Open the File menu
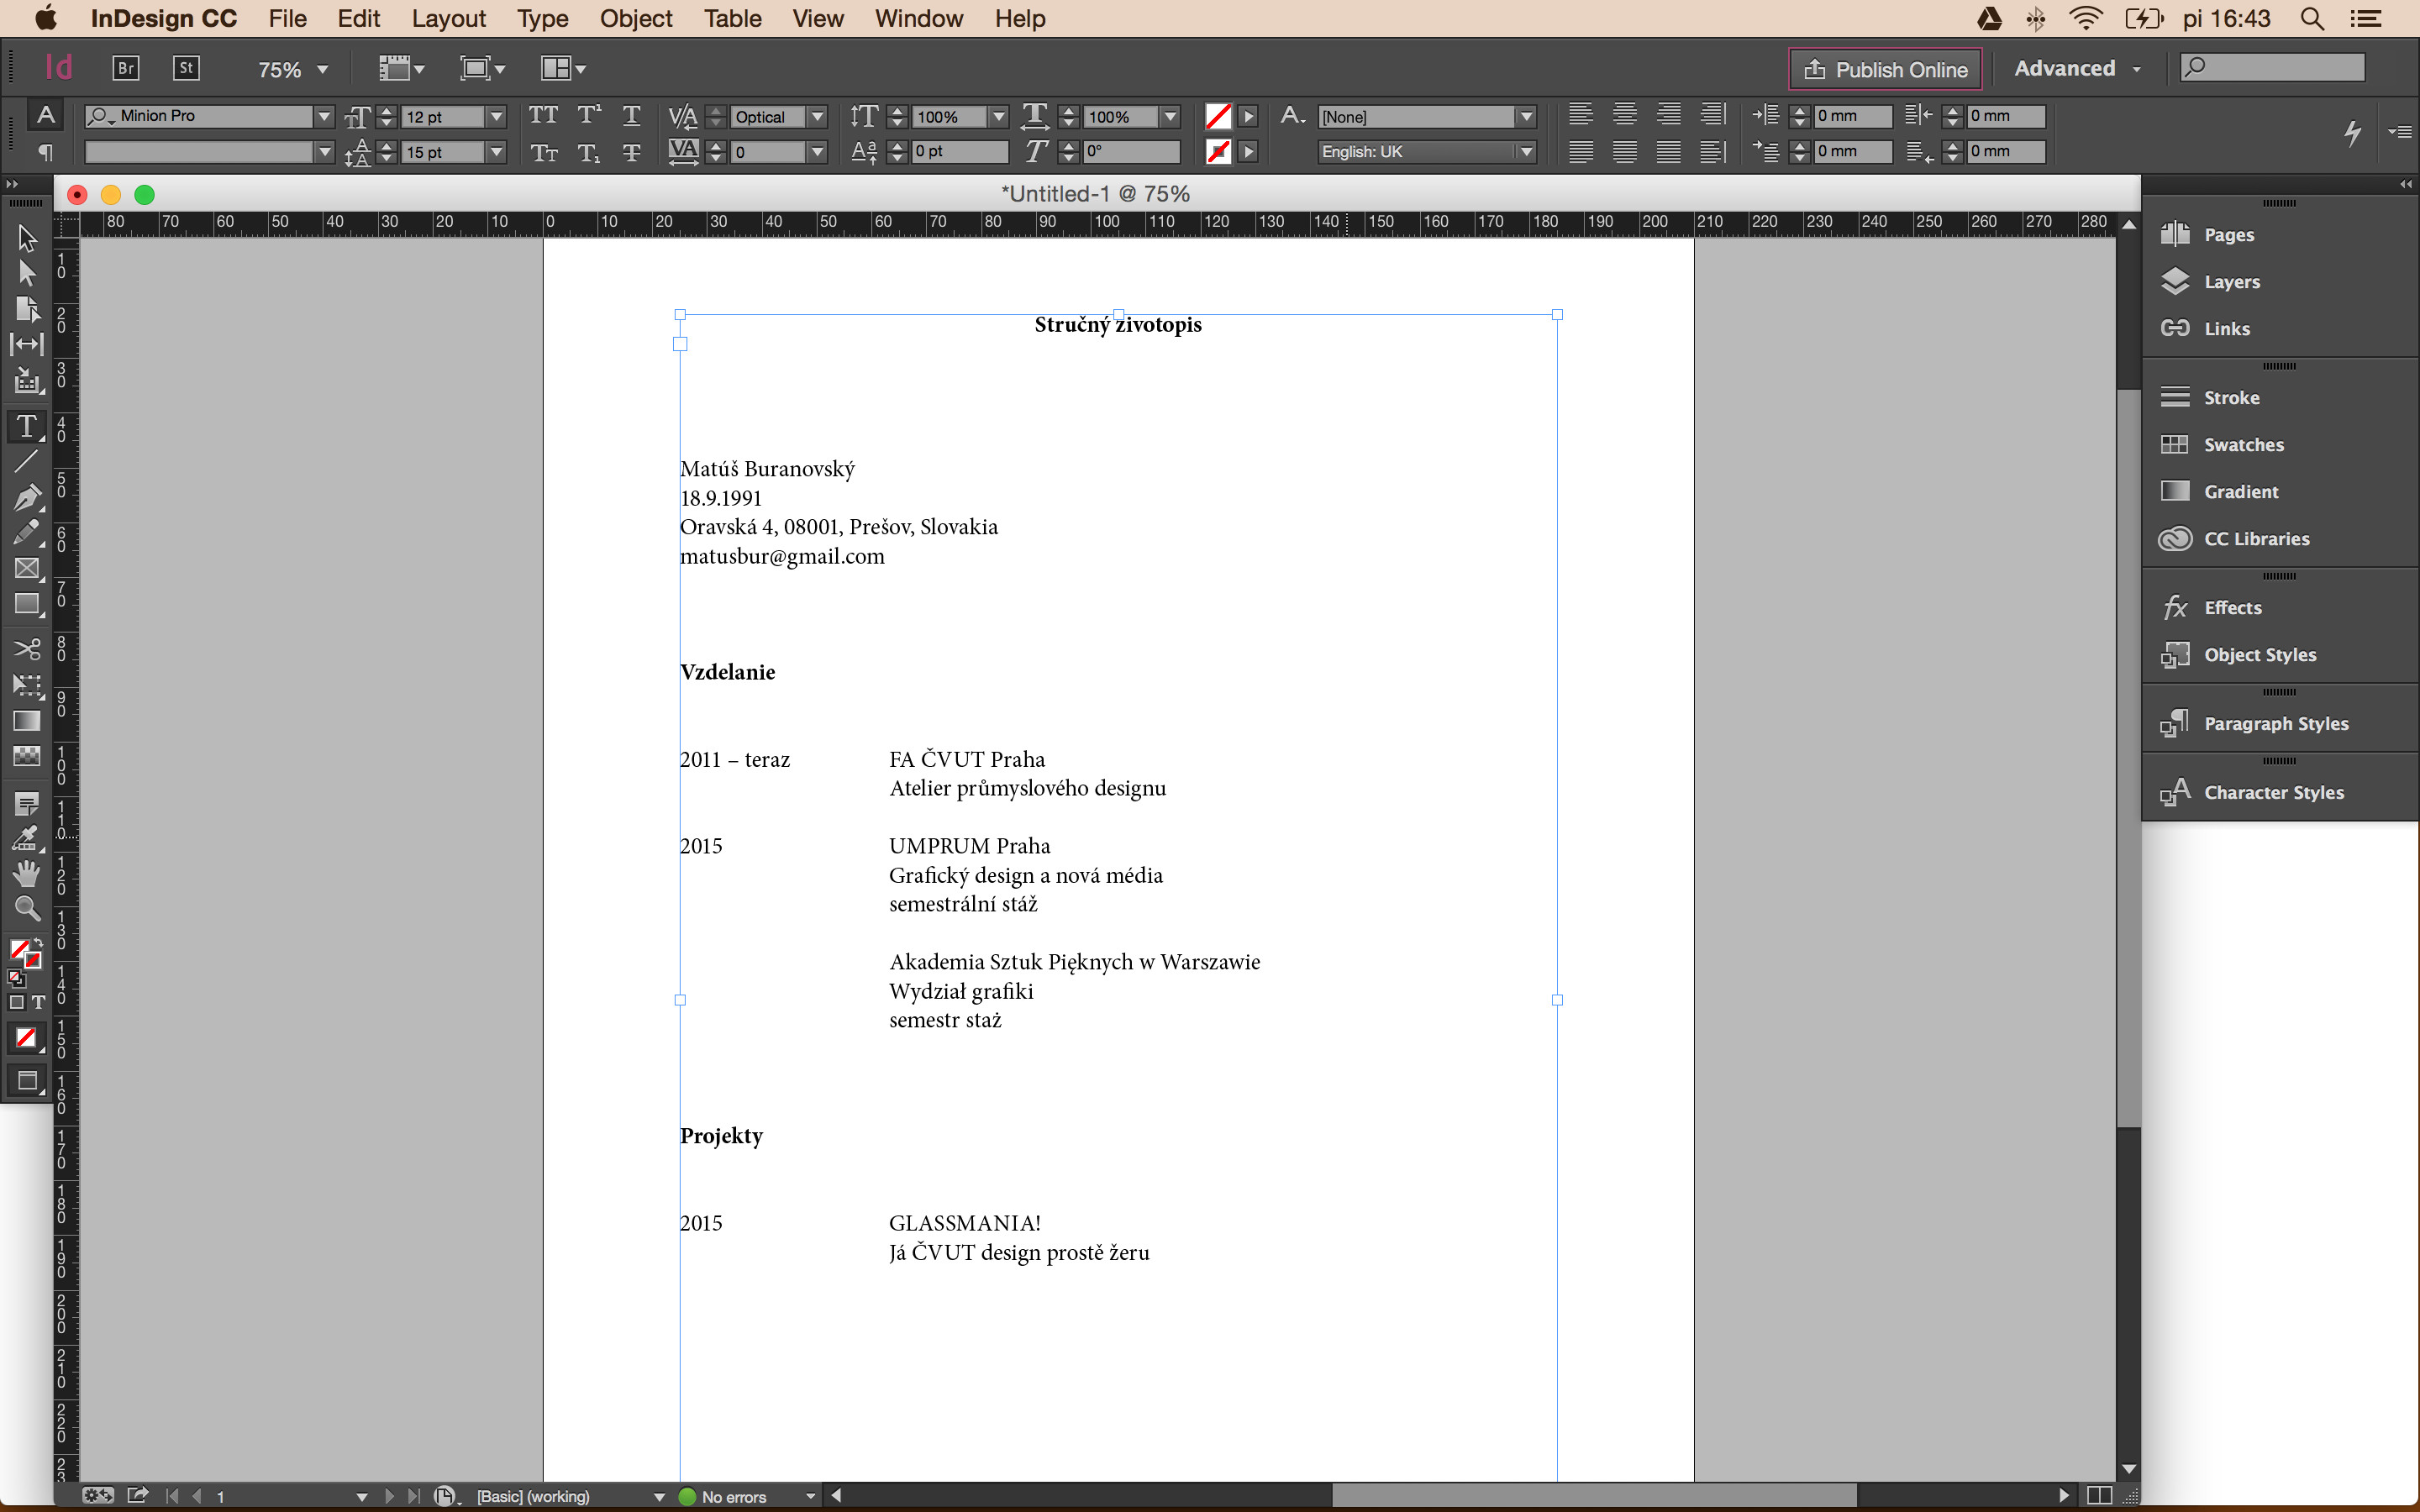Image resolution: width=2420 pixels, height=1512 pixels. (x=288, y=18)
